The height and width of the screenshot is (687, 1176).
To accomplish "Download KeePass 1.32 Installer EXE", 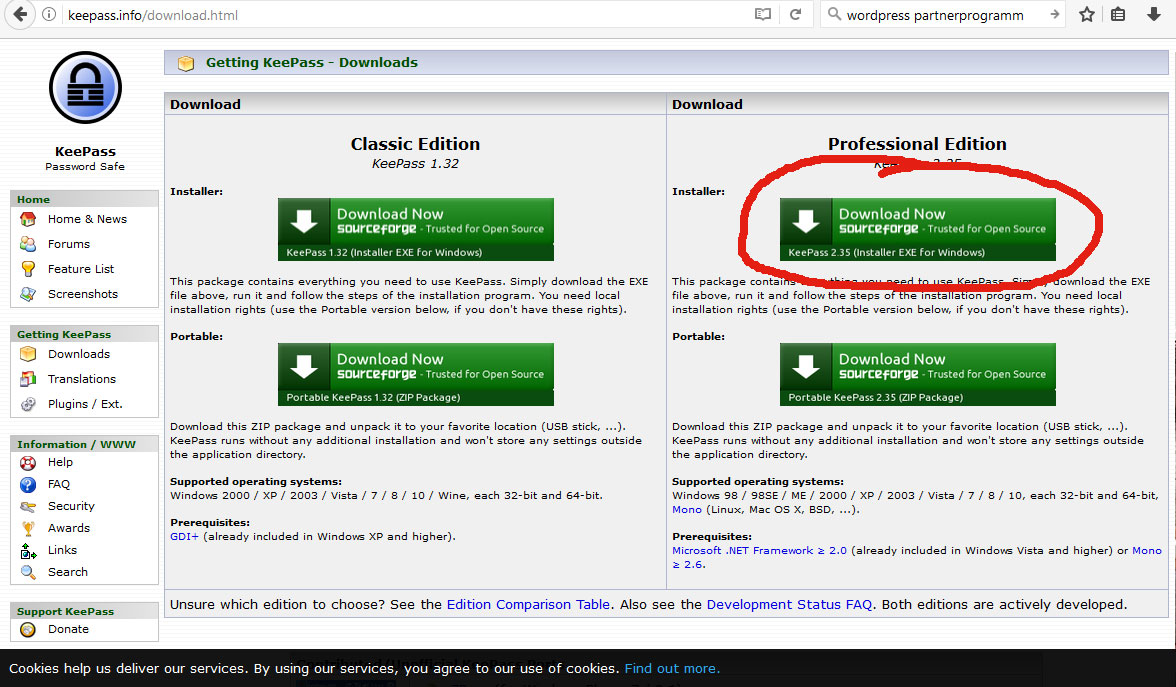I will tap(416, 230).
